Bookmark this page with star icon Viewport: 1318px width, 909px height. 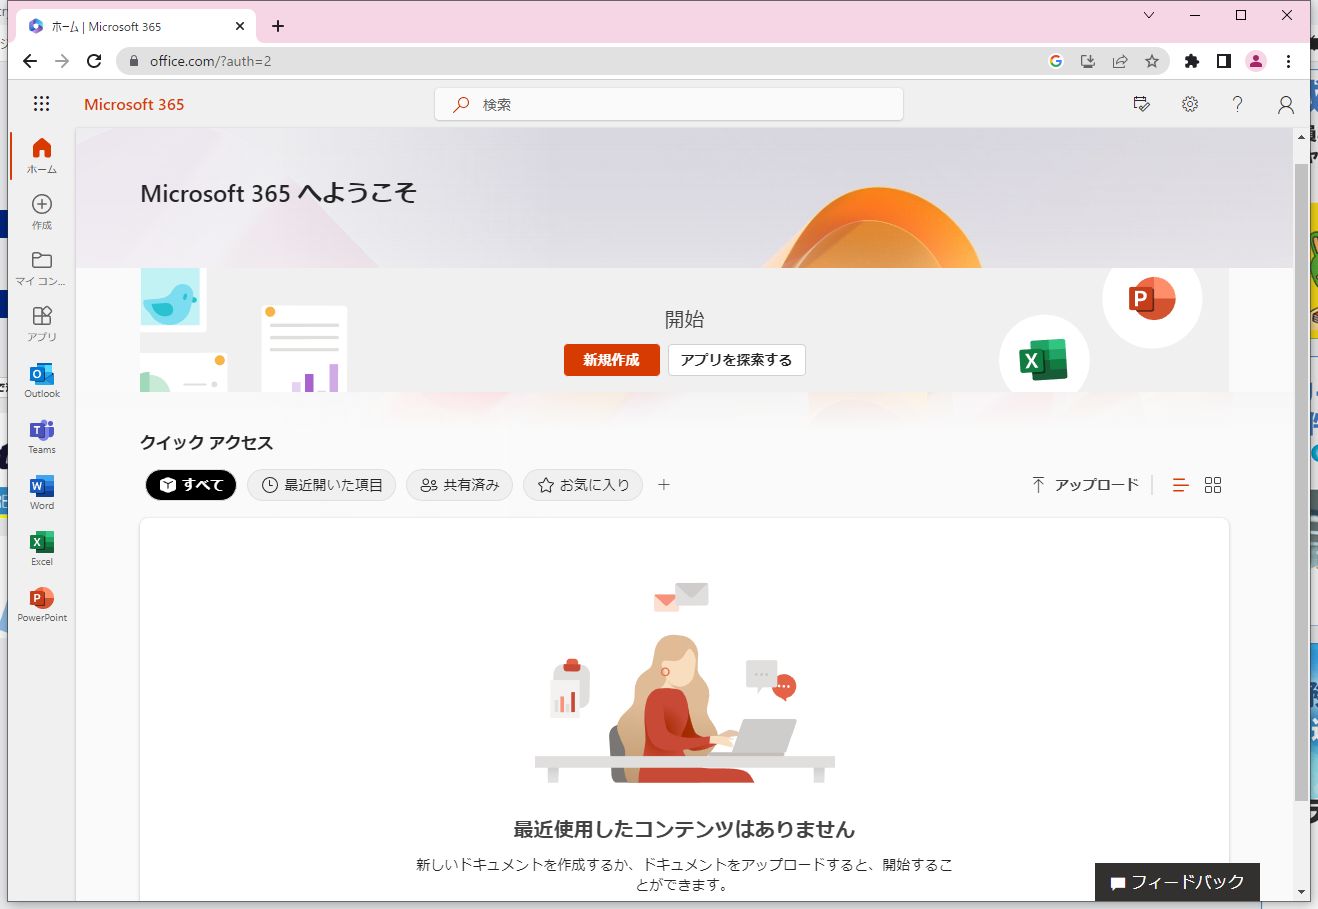(1152, 61)
